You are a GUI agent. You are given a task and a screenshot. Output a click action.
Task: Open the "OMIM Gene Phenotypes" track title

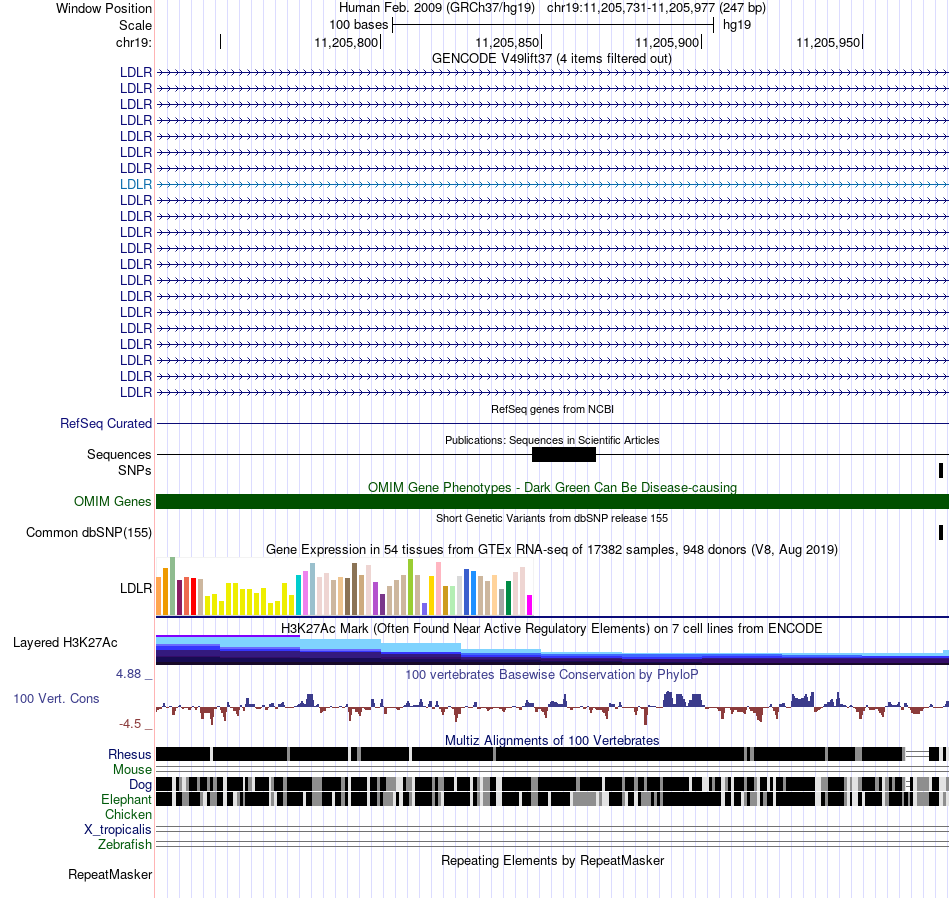click(552, 488)
